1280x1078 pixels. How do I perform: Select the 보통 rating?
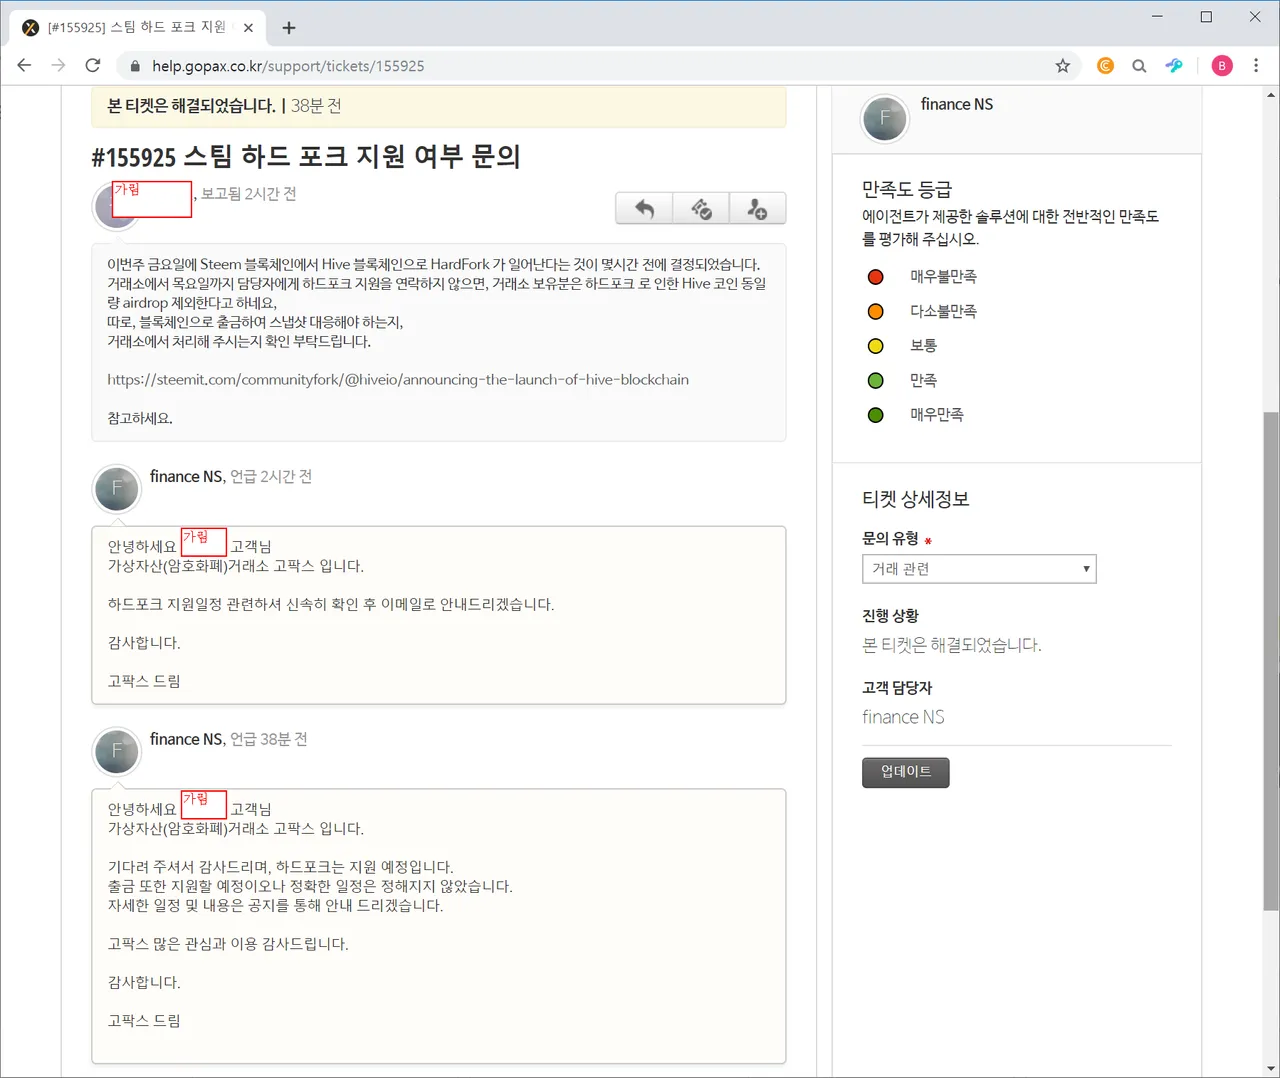[x=875, y=346]
